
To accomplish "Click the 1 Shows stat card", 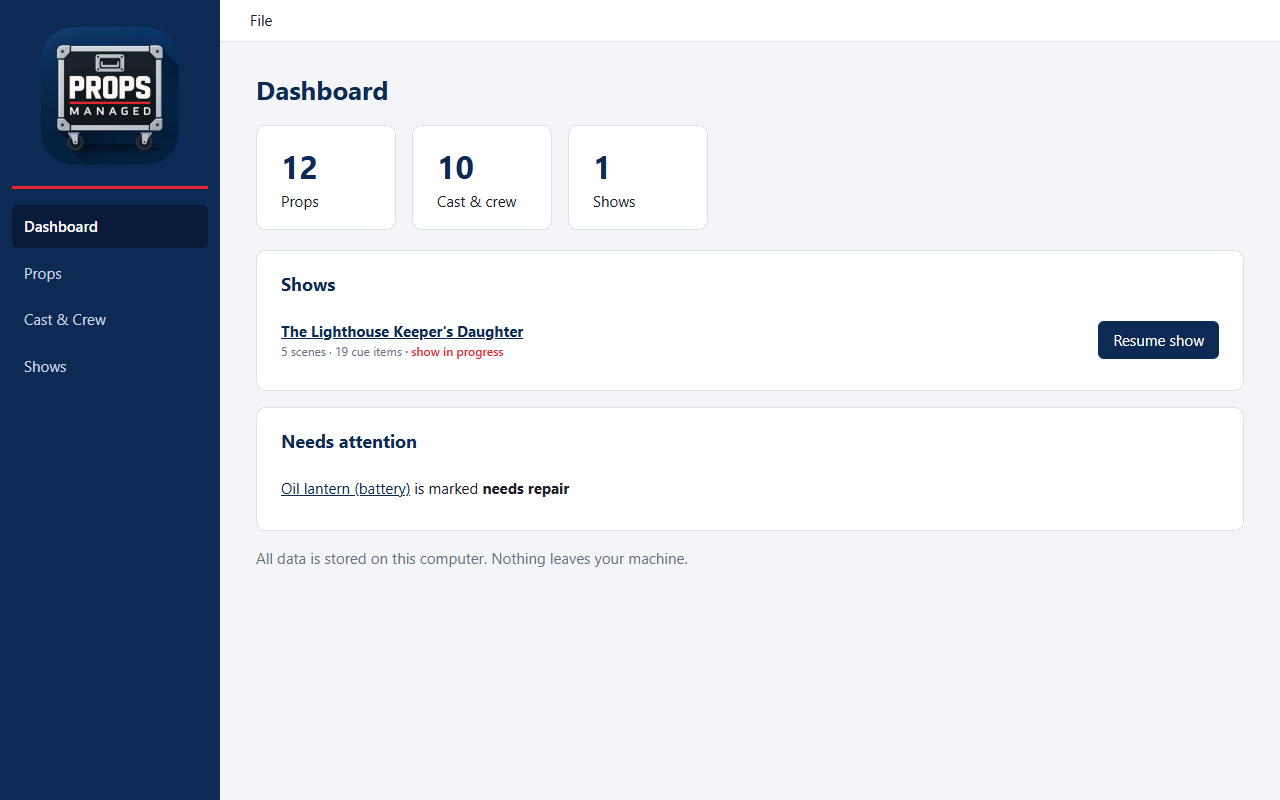I will point(638,177).
